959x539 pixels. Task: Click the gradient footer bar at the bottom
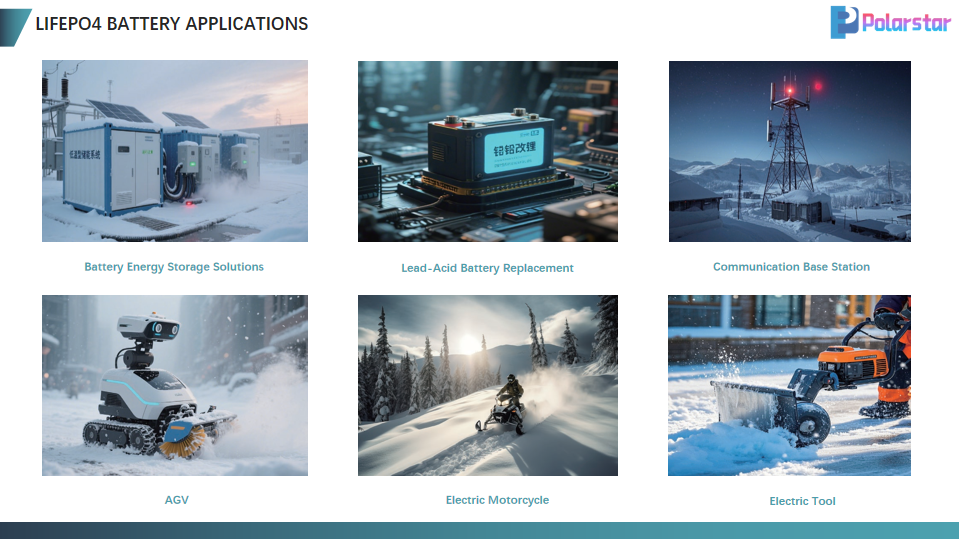479,530
